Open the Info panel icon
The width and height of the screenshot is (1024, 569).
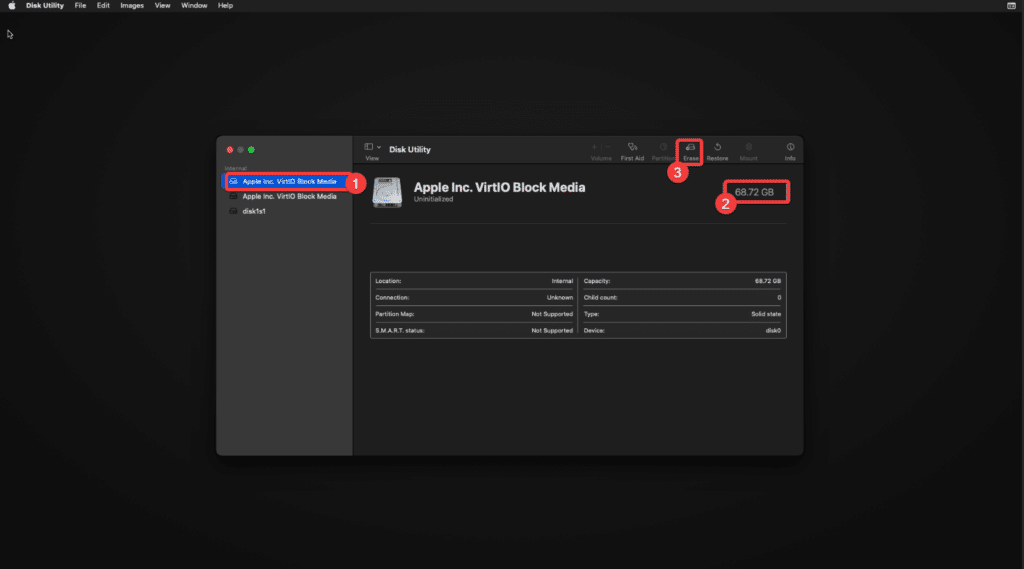[790, 148]
